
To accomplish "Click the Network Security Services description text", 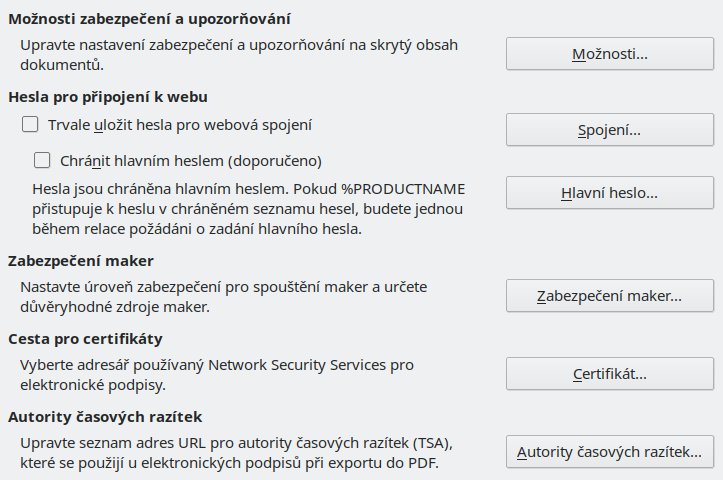I will click(x=217, y=374).
